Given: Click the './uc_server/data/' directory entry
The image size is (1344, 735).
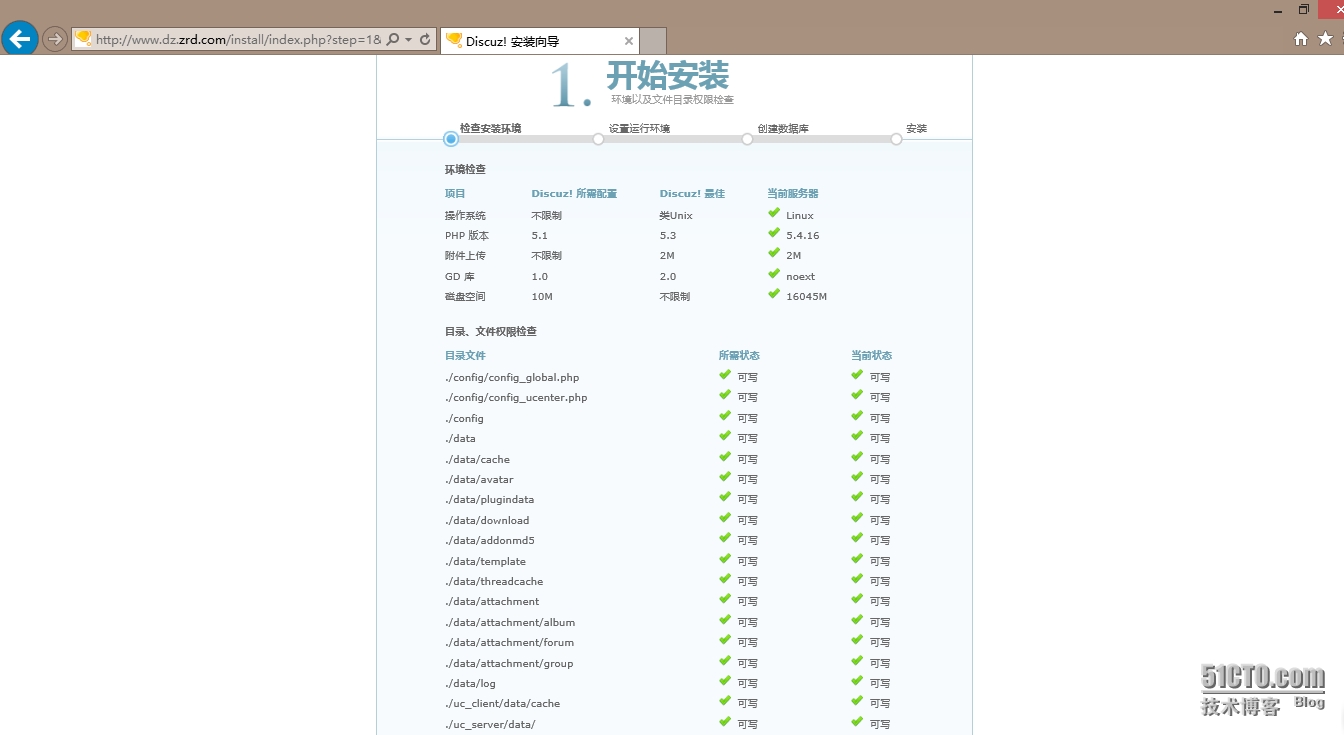Looking at the screenshot, I should click(490, 725).
